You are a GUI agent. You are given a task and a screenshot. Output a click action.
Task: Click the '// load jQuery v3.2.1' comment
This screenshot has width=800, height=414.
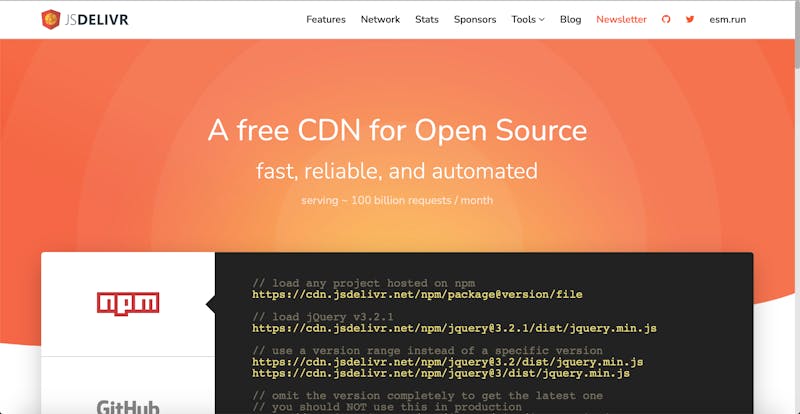323,317
